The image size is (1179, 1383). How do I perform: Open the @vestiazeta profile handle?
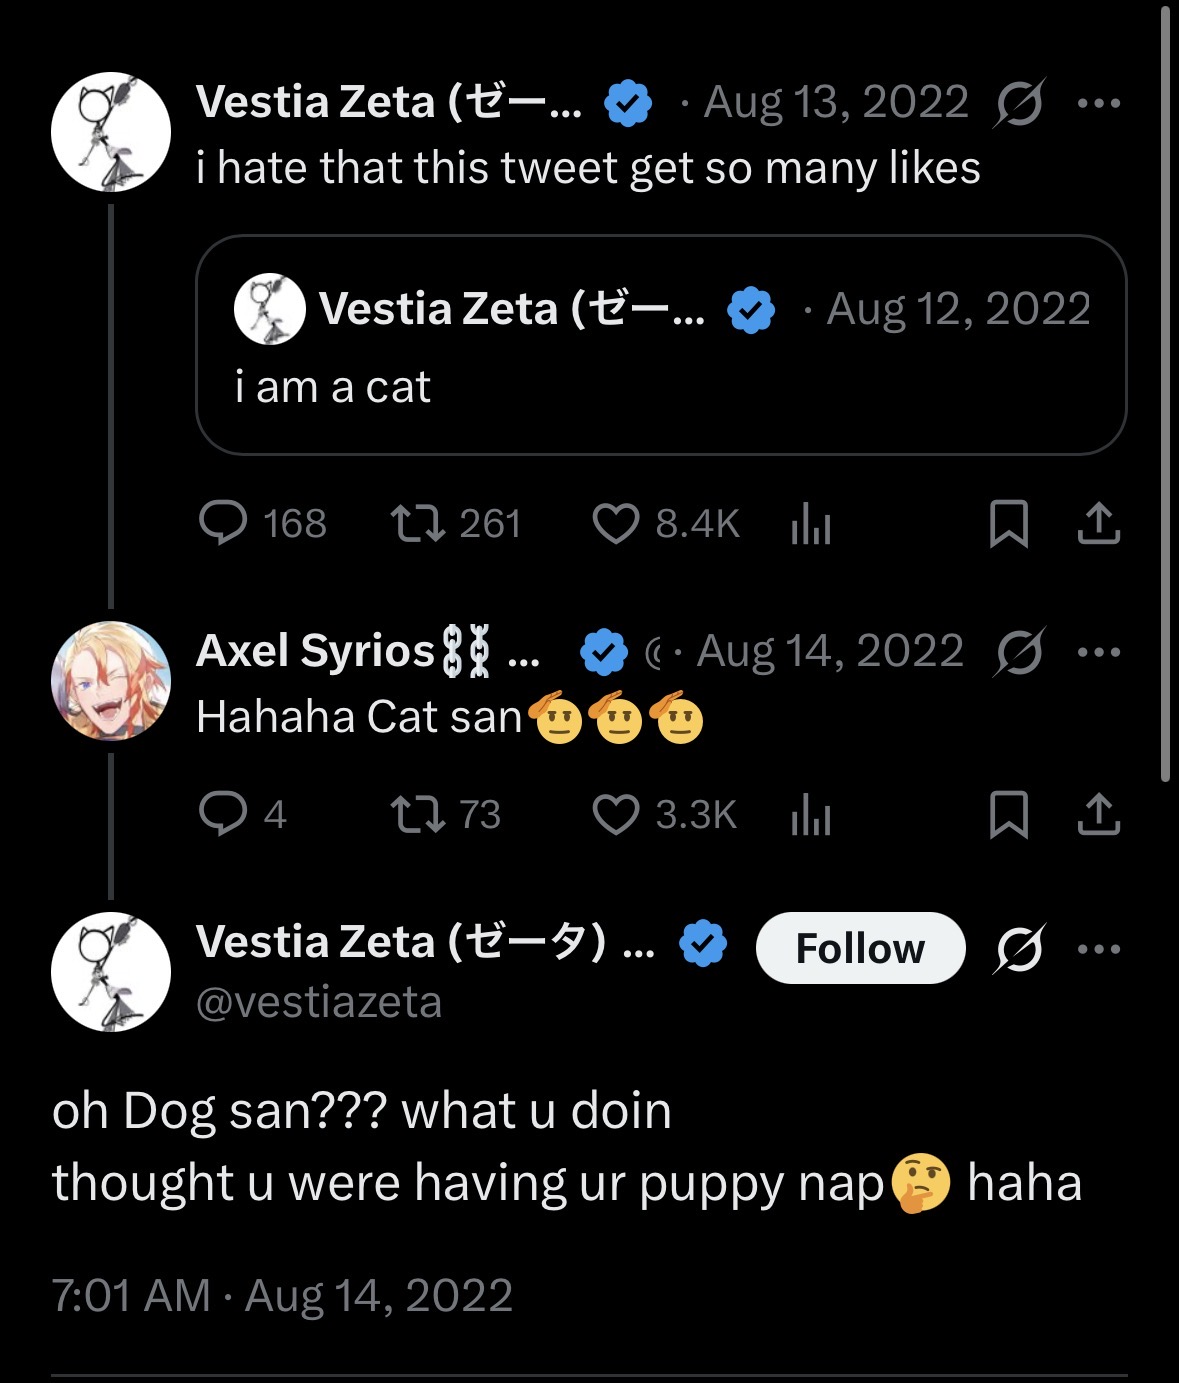319,1002
